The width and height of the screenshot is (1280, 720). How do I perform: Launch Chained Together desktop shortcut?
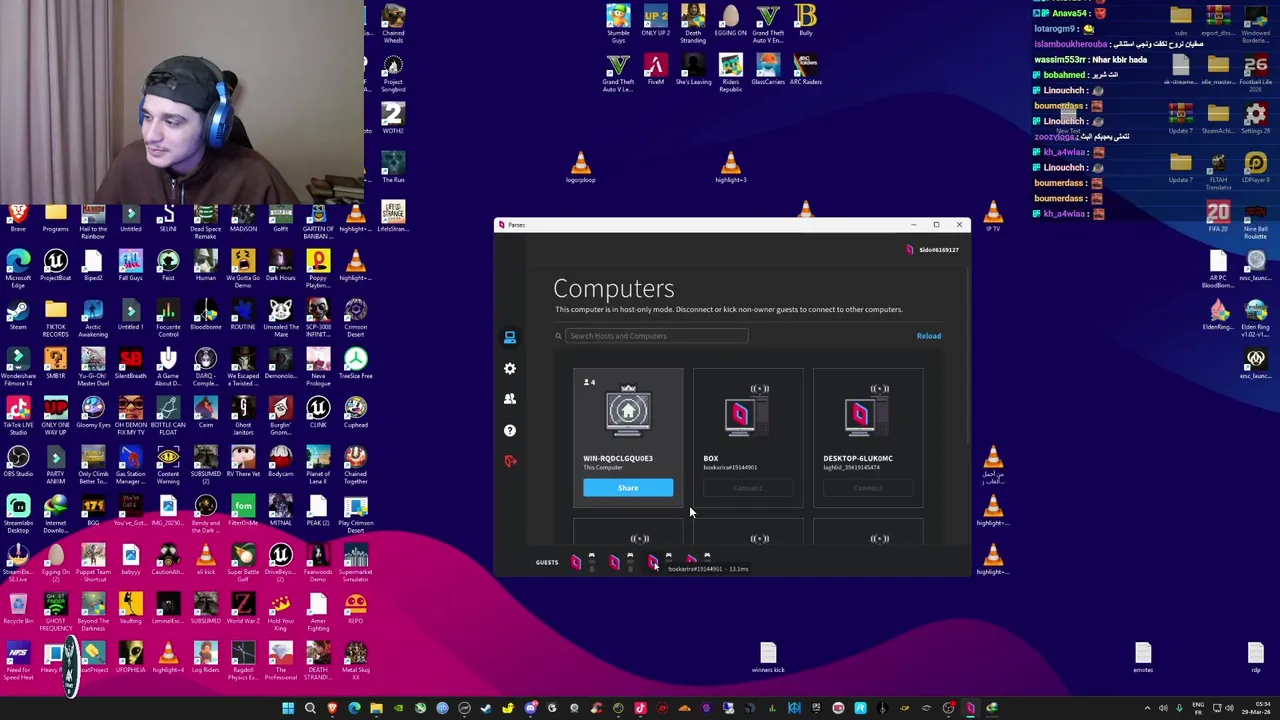[x=355, y=463]
